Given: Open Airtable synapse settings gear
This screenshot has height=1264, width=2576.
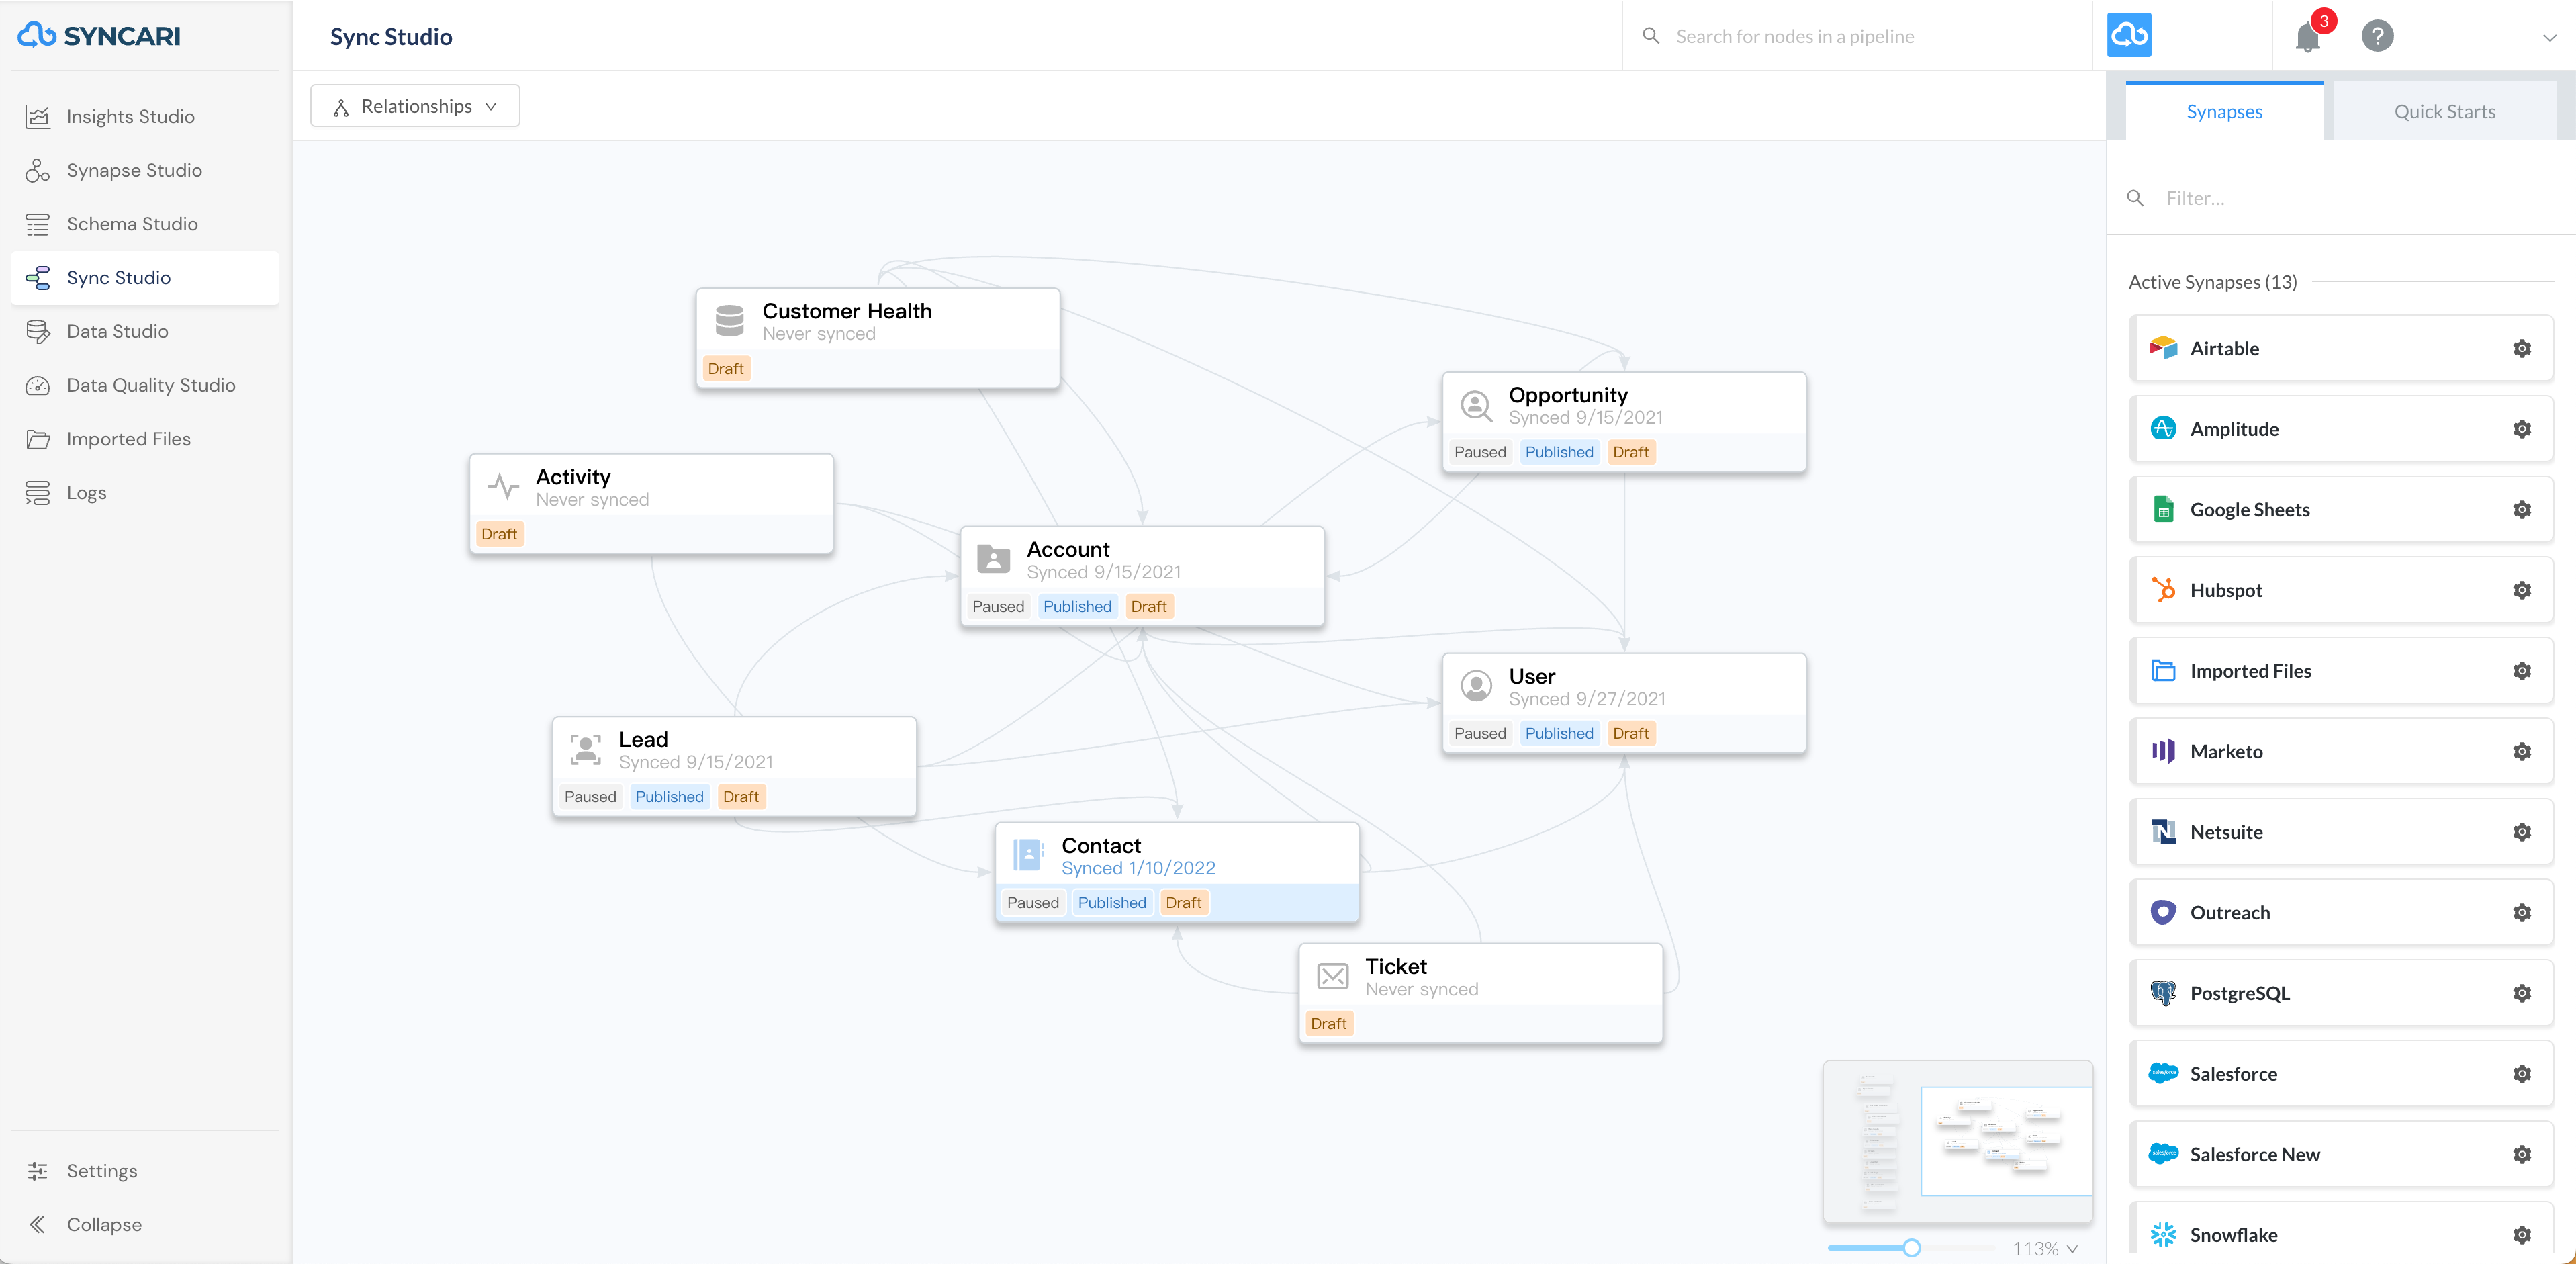Looking at the screenshot, I should tap(2522, 349).
